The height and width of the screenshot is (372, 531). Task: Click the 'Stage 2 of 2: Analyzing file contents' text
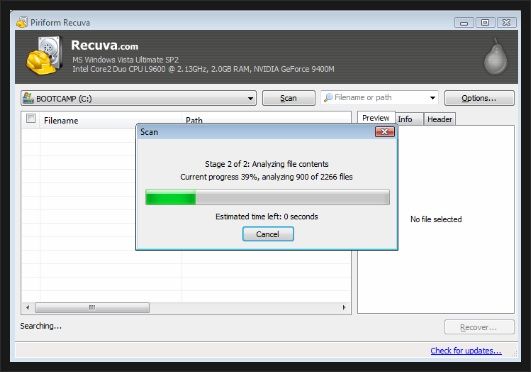(x=267, y=164)
